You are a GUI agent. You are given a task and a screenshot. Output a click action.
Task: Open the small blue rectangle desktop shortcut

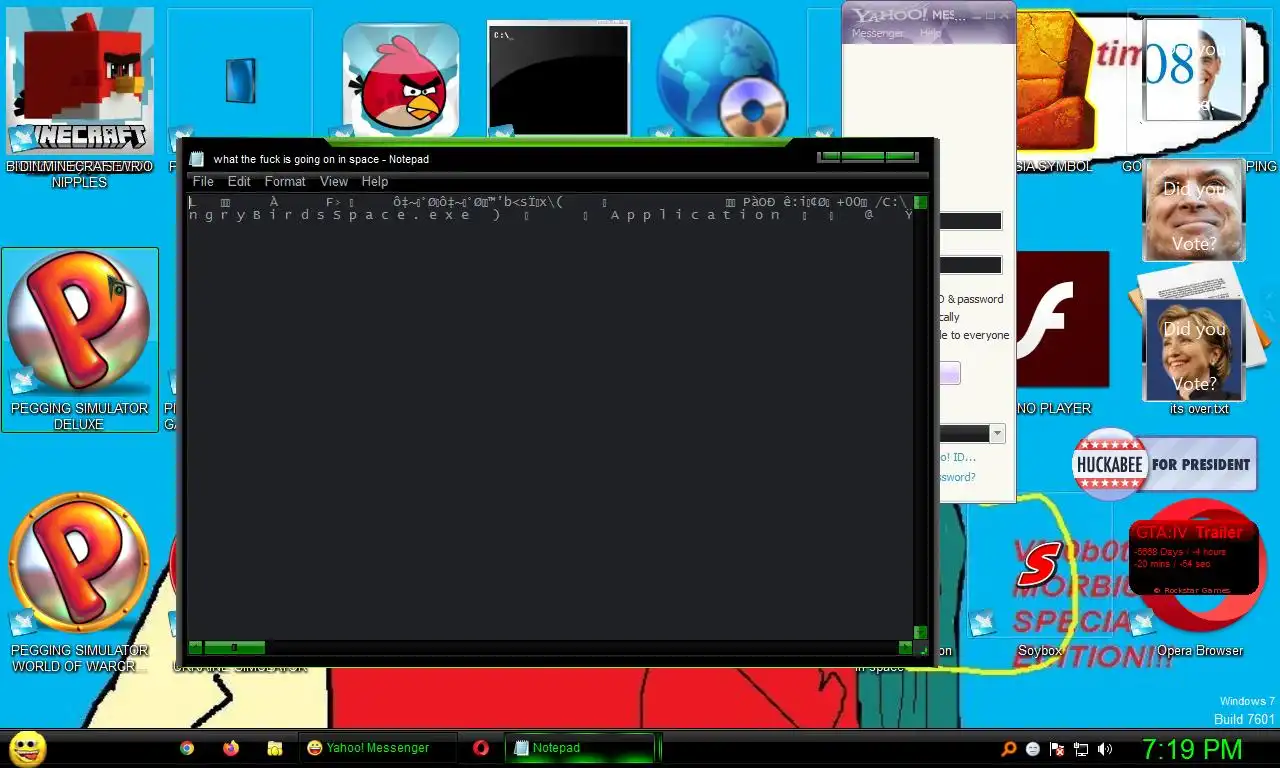pos(240,80)
